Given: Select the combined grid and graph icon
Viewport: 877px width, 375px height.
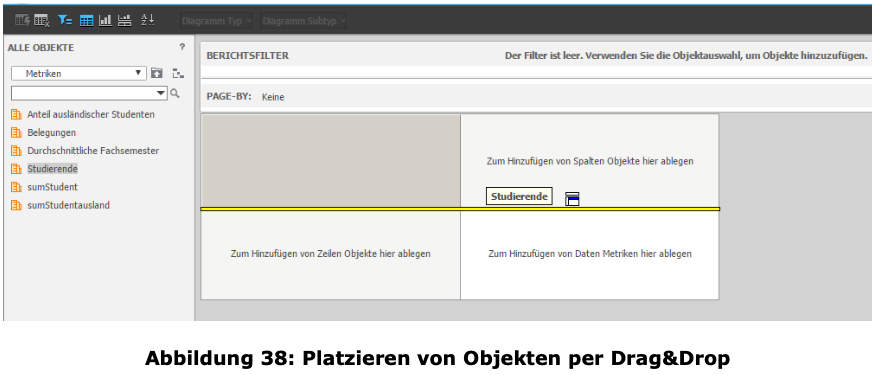Looking at the screenshot, I should pyautogui.click(x=125, y=21).
